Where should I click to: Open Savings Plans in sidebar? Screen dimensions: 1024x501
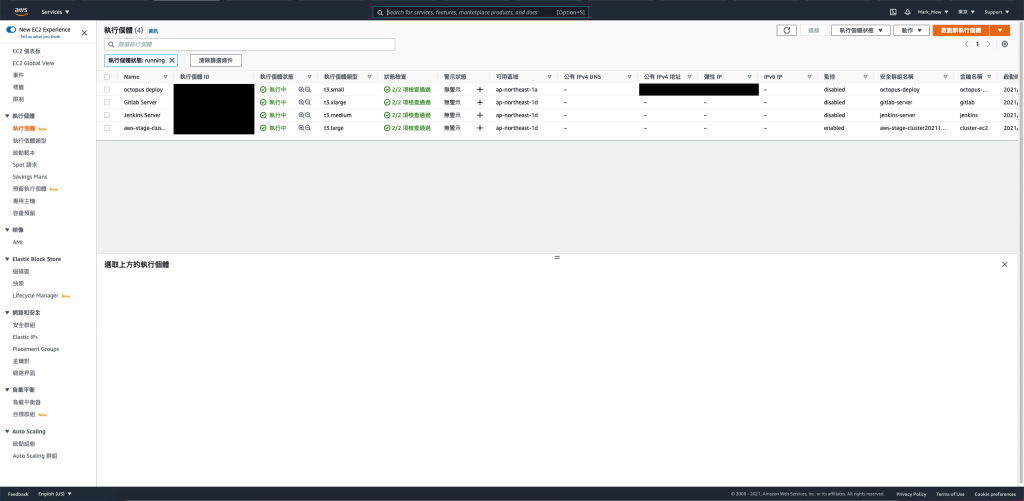[30, 177]
